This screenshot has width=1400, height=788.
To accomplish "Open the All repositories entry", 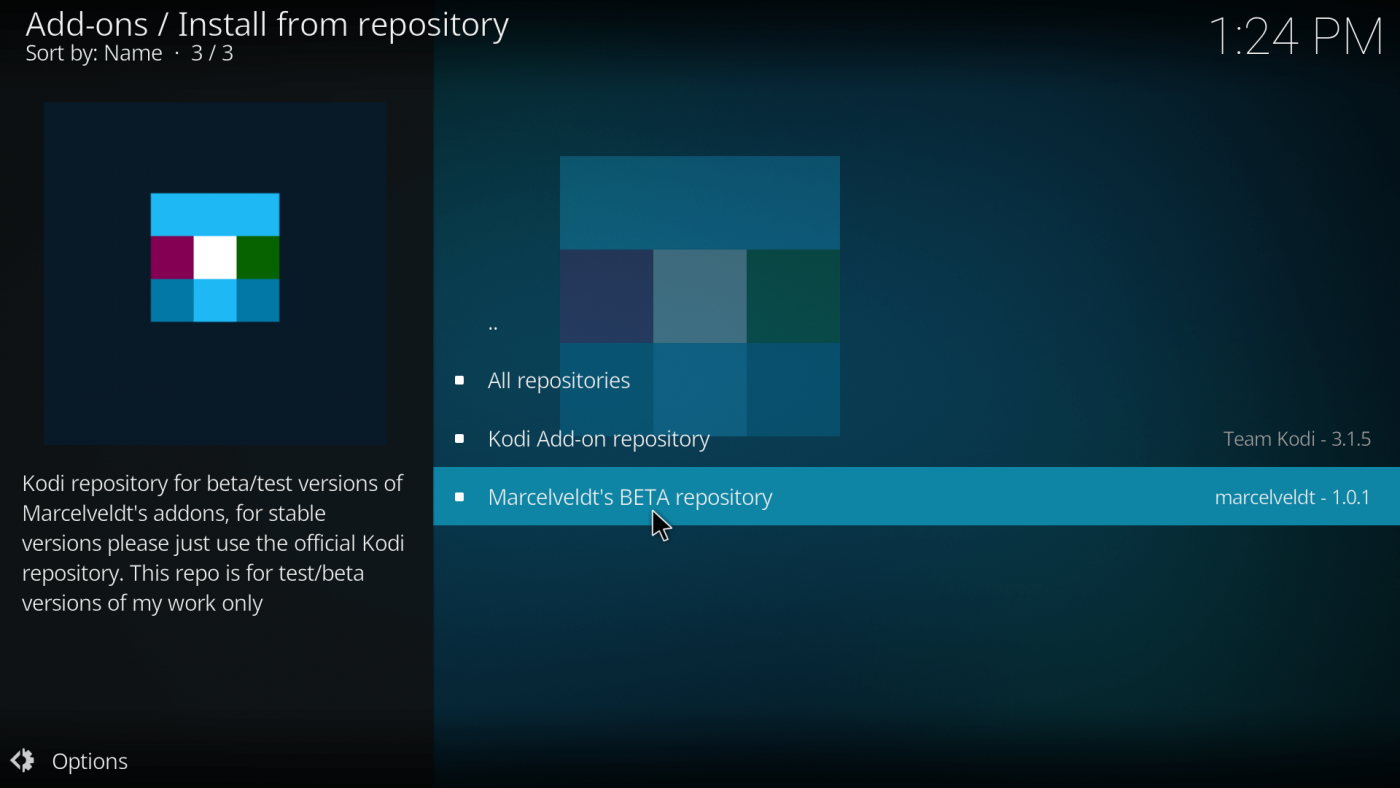I will coord(916,380).
